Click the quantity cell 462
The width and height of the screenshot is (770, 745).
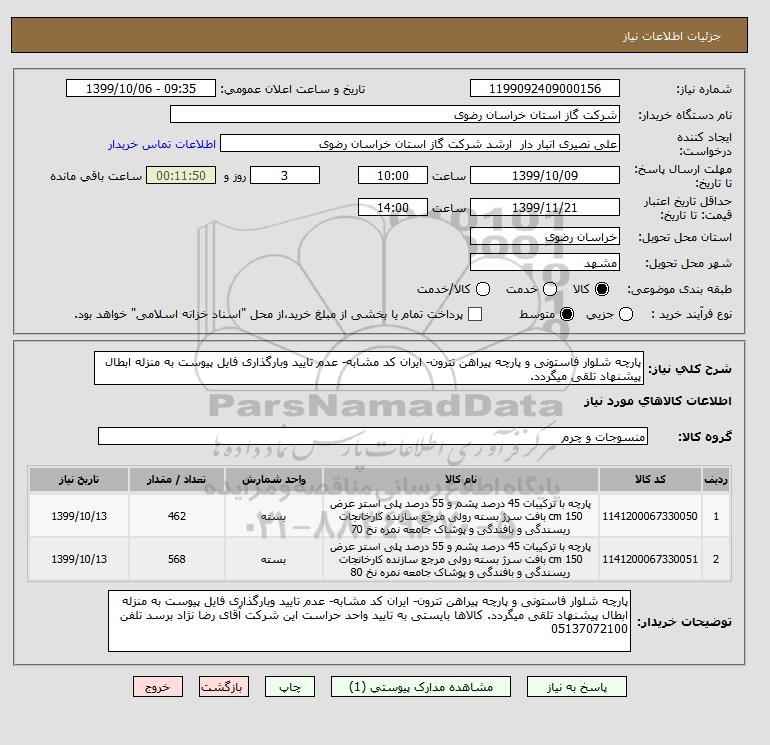[177, 516]
